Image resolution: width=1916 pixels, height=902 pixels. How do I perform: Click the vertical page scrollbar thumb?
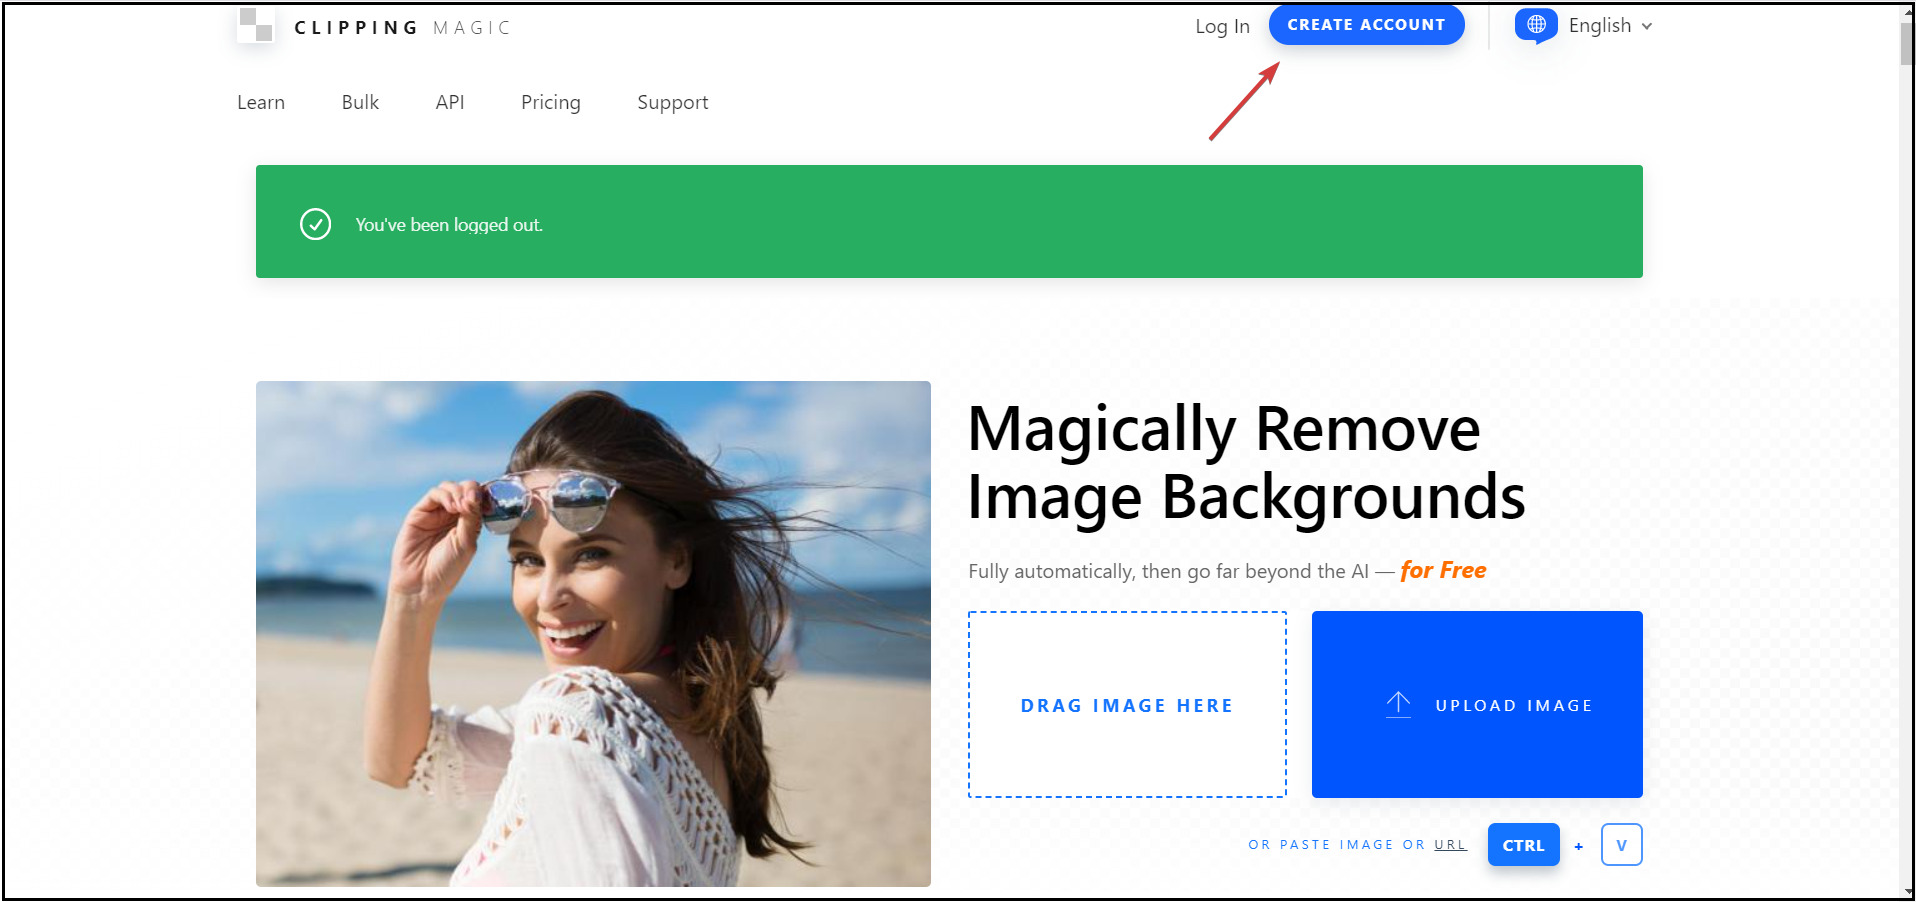click(1906, 43)
